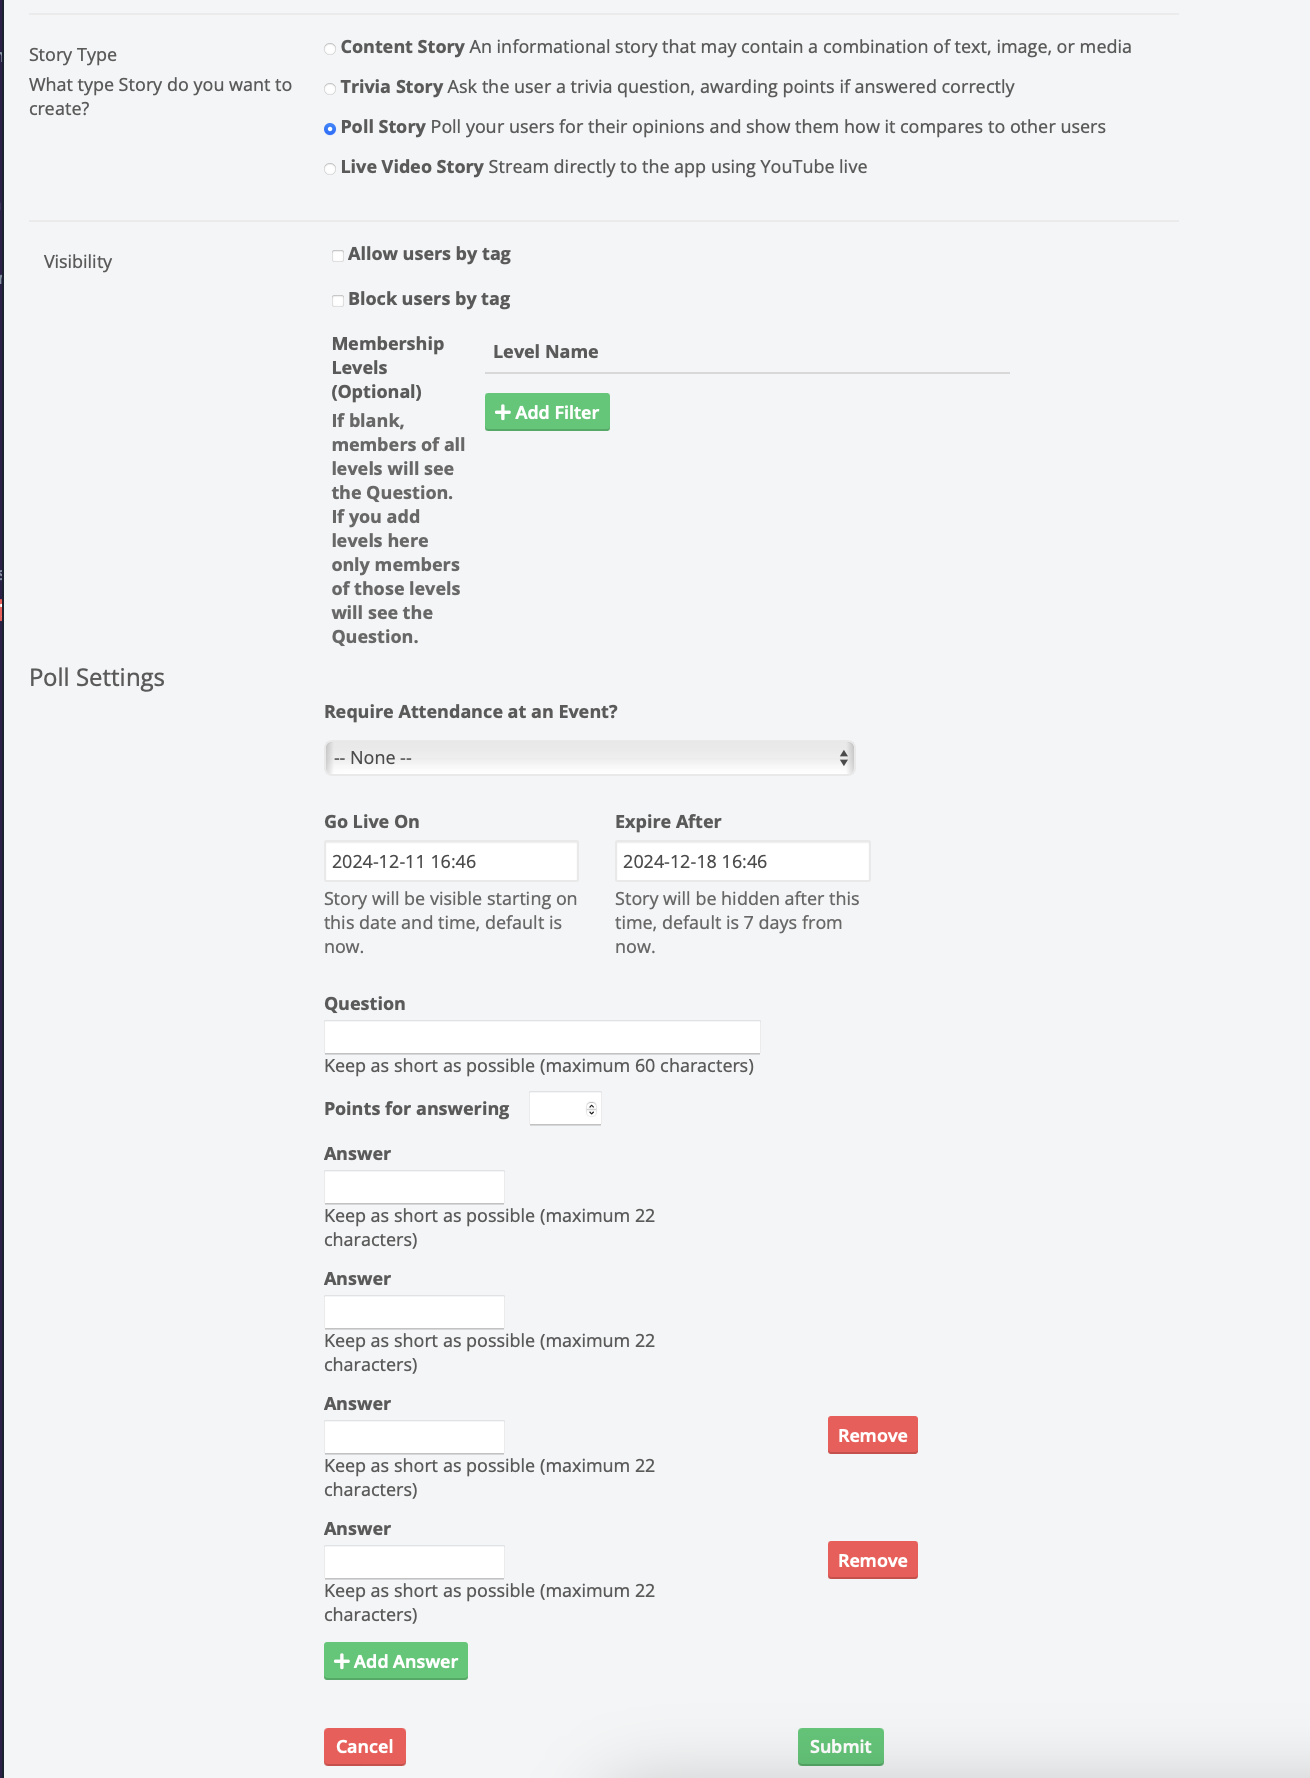Click the Expire After date field
The image size is (1310, 1778).
[x=741, y=862]
